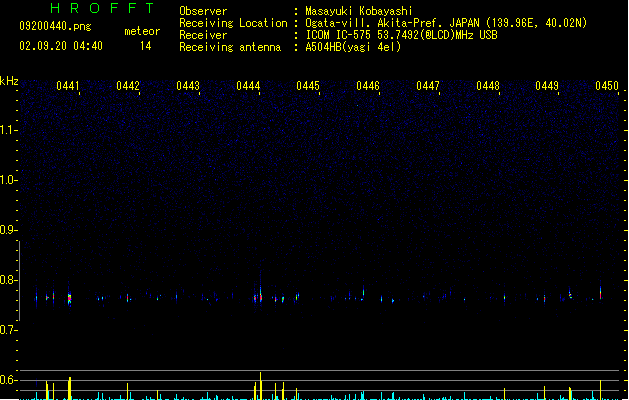
Task: Click the 0447 time marker
Action: click(x=428, y=86)
